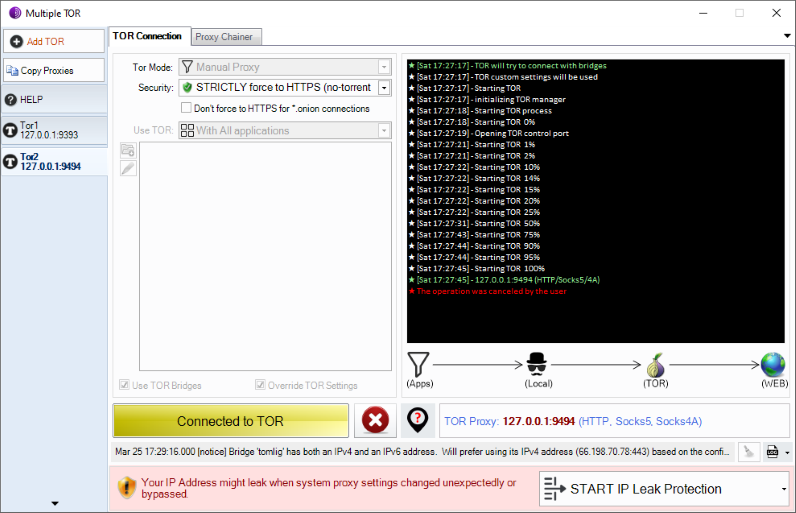Click log line 'TOR custom settings will be used'
796x513 pixels.
pyautogui.click(x=503, y=77)
